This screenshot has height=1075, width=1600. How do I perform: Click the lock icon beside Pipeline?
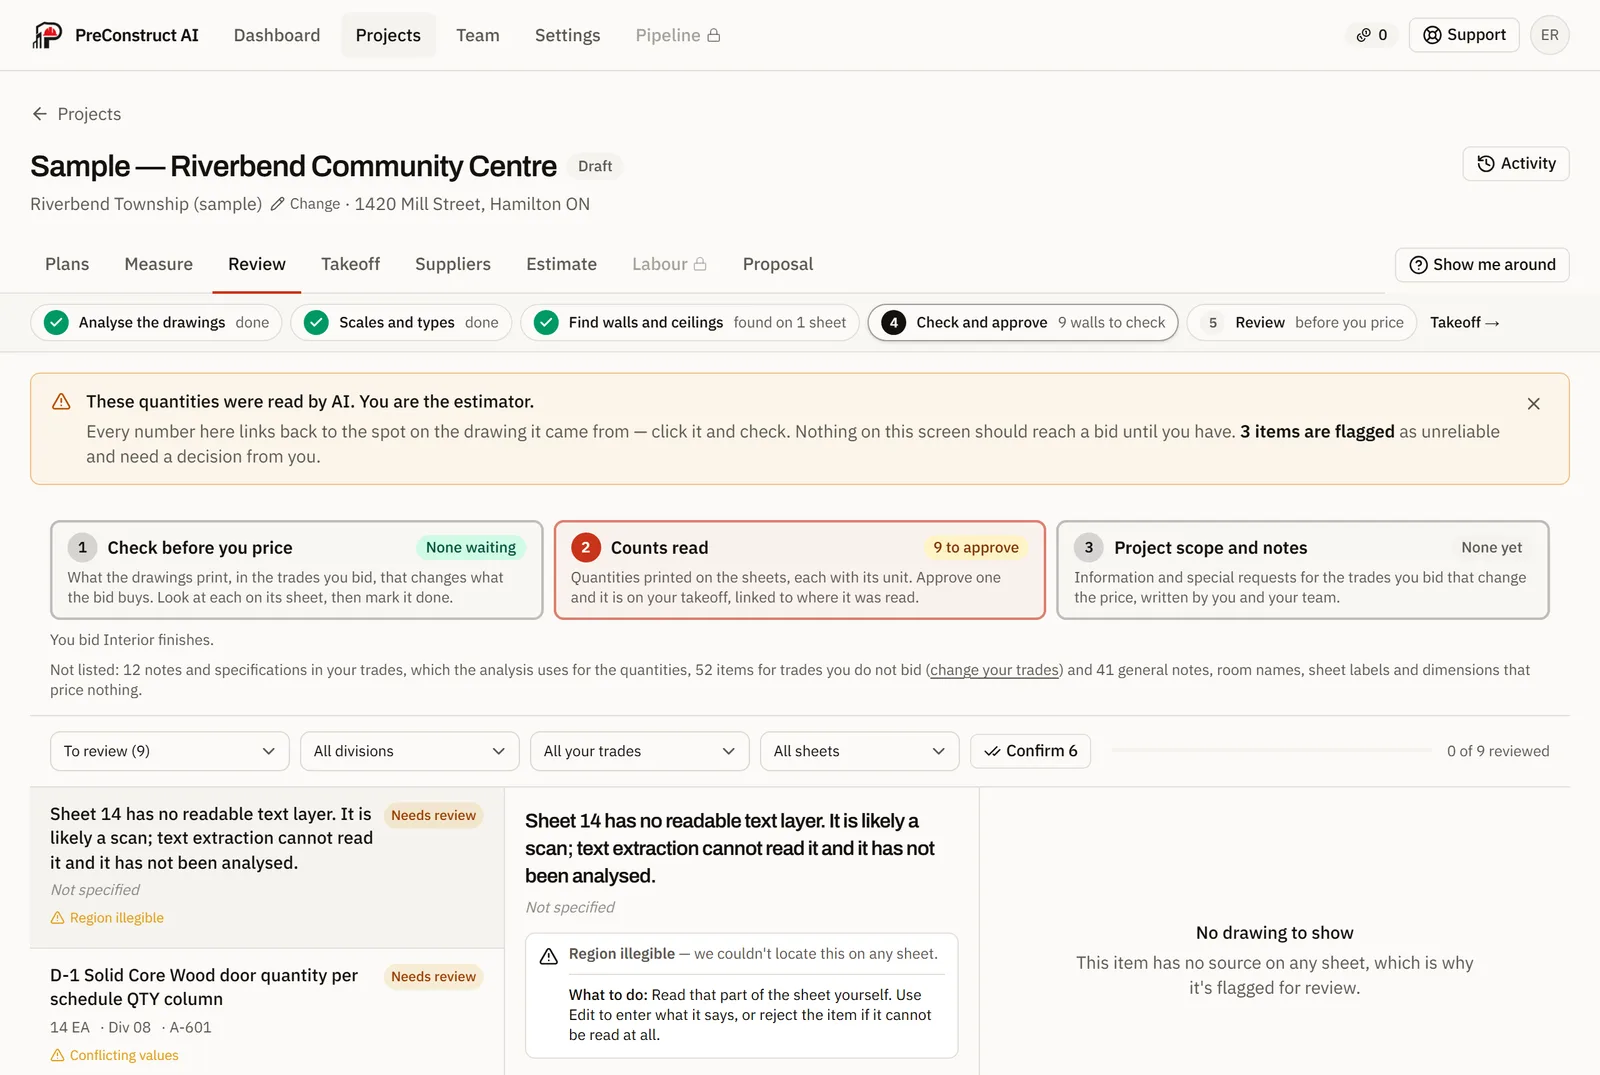pyautogui.click(x=714, y=35)
